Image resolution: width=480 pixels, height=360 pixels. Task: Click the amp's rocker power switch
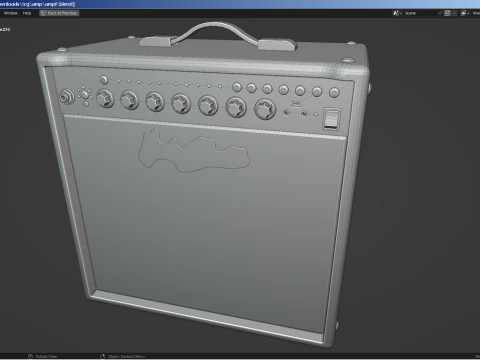(x=331, y=119)
